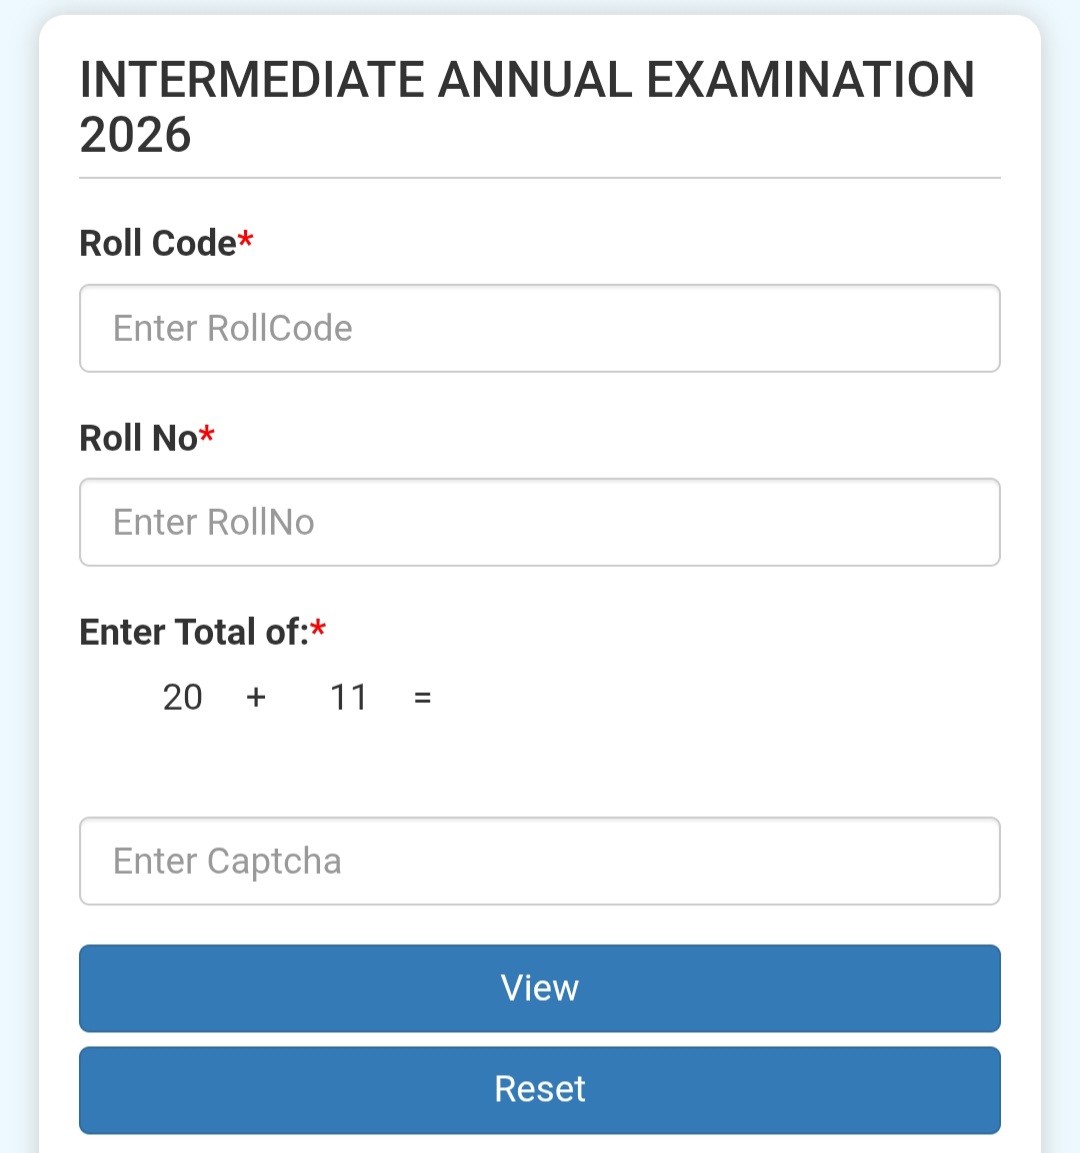Click the INTERMEDIATE ANNUAL EXAMINATION 2026 heading
The width and height of the screenshot is (1080, 1153).
527,105
